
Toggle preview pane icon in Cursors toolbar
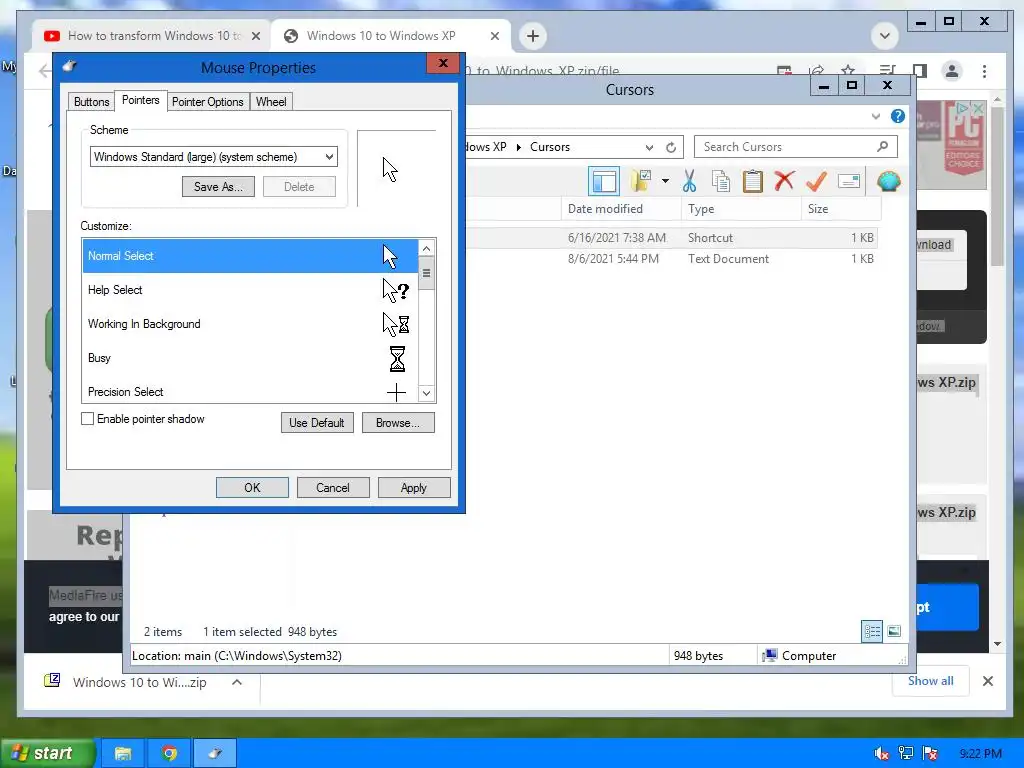pos(604,182)
